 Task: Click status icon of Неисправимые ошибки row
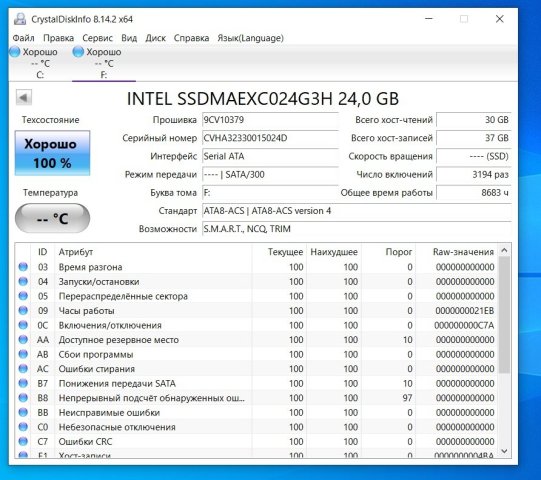(x=23, y=412)
